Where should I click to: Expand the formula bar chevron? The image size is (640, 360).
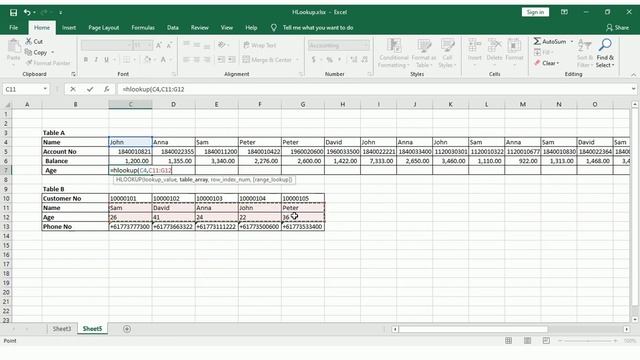pos(633,89)
